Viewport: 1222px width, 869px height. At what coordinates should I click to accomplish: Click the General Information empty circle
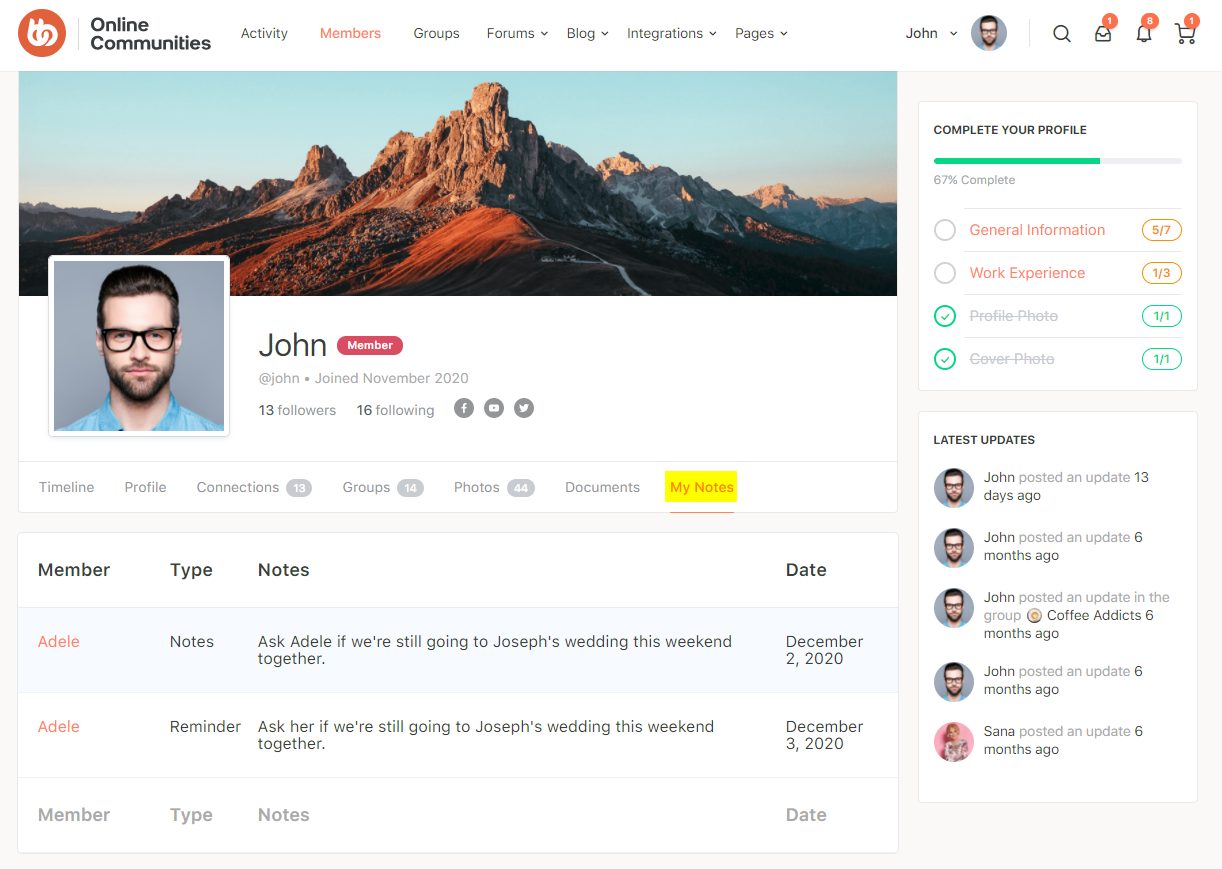tap(945, 230)
